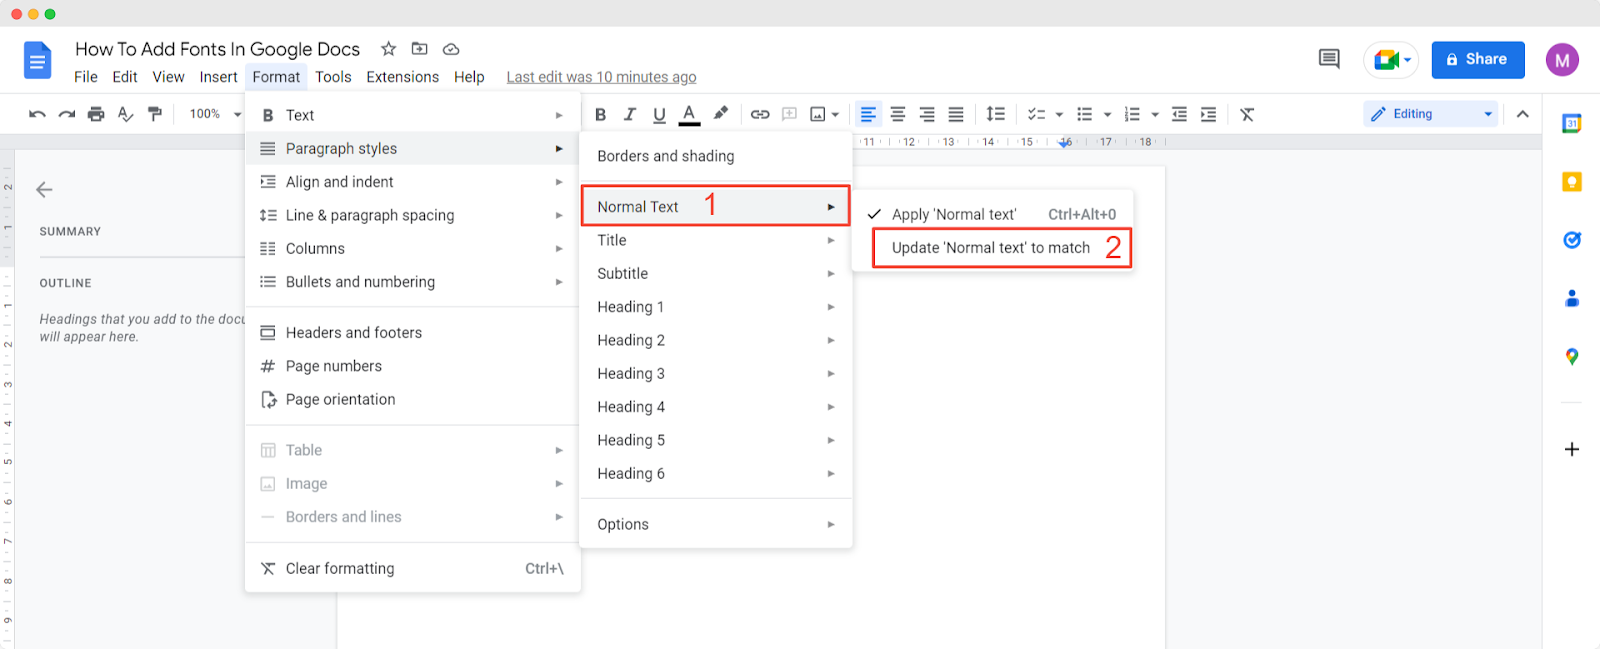Open Maps in side panel
Viewport: 1600px width, 649px height.
pos(1572,356)
